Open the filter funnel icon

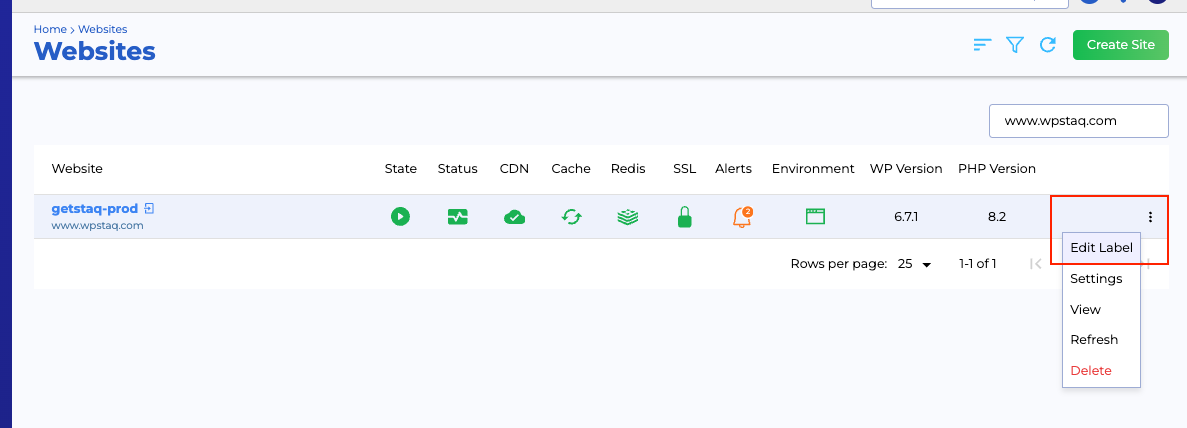point(1015,45)
